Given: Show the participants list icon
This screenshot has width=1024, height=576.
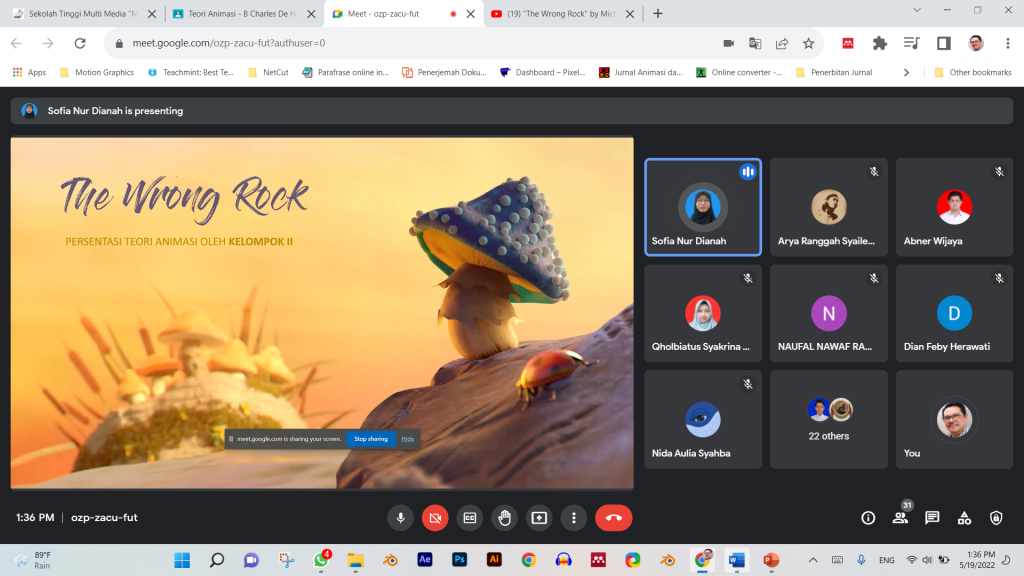Looking at the screenshot, I should pyautogui.click(x=900, y=517).
